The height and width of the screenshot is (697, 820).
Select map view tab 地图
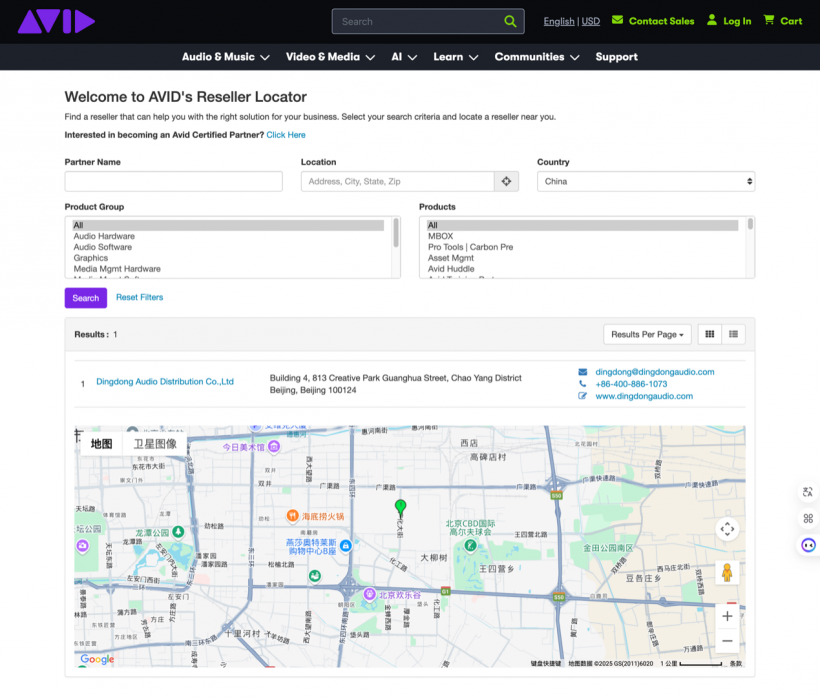pos(101,444)
